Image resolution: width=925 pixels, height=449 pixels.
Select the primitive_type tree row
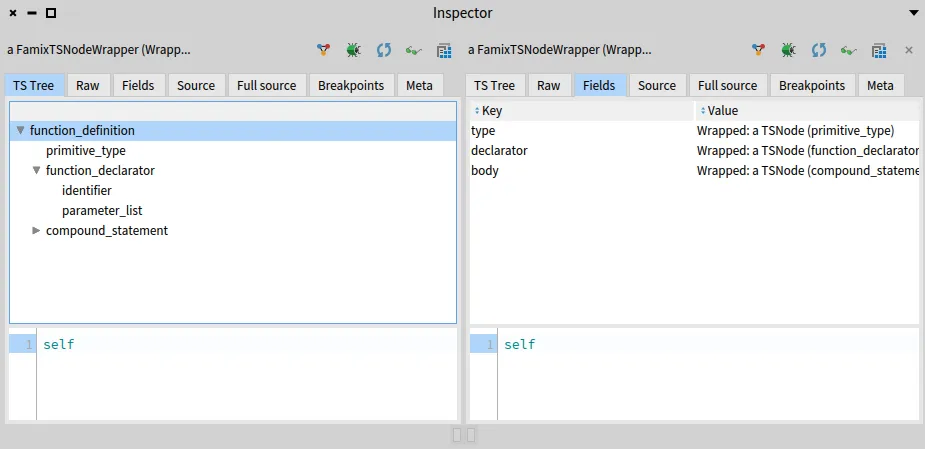pyautogui.click(x=233, y=150)
